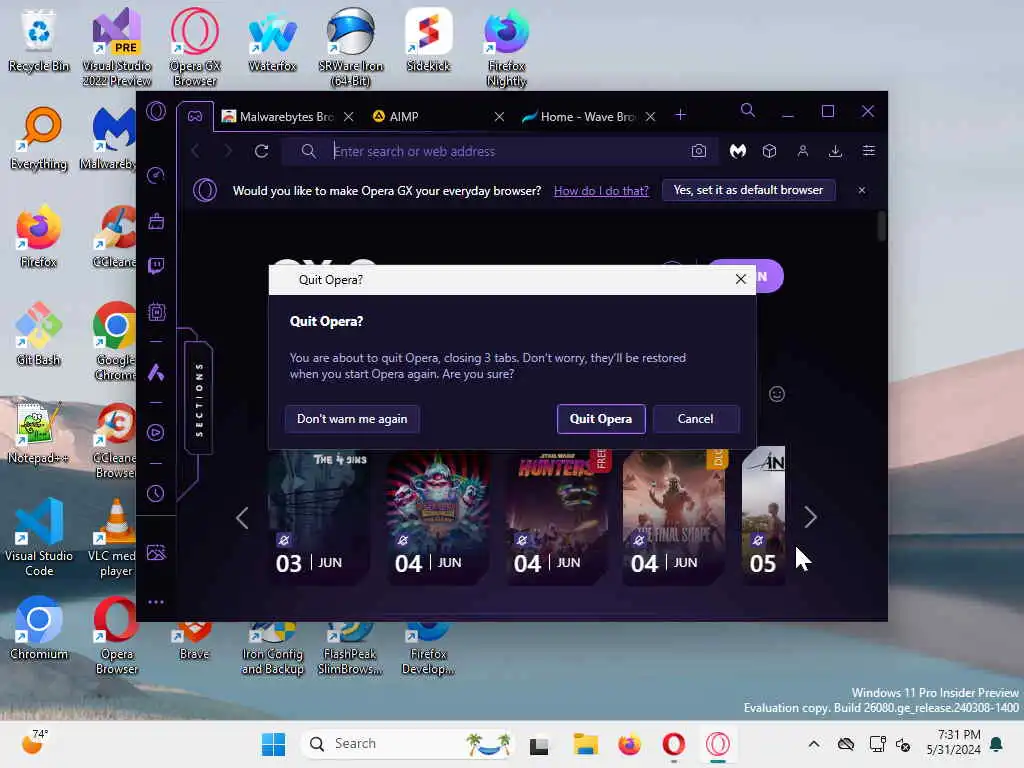The image size is (1024, 768).
Task: Open the Star Wars Hunters game card
Action: (558, 516)
